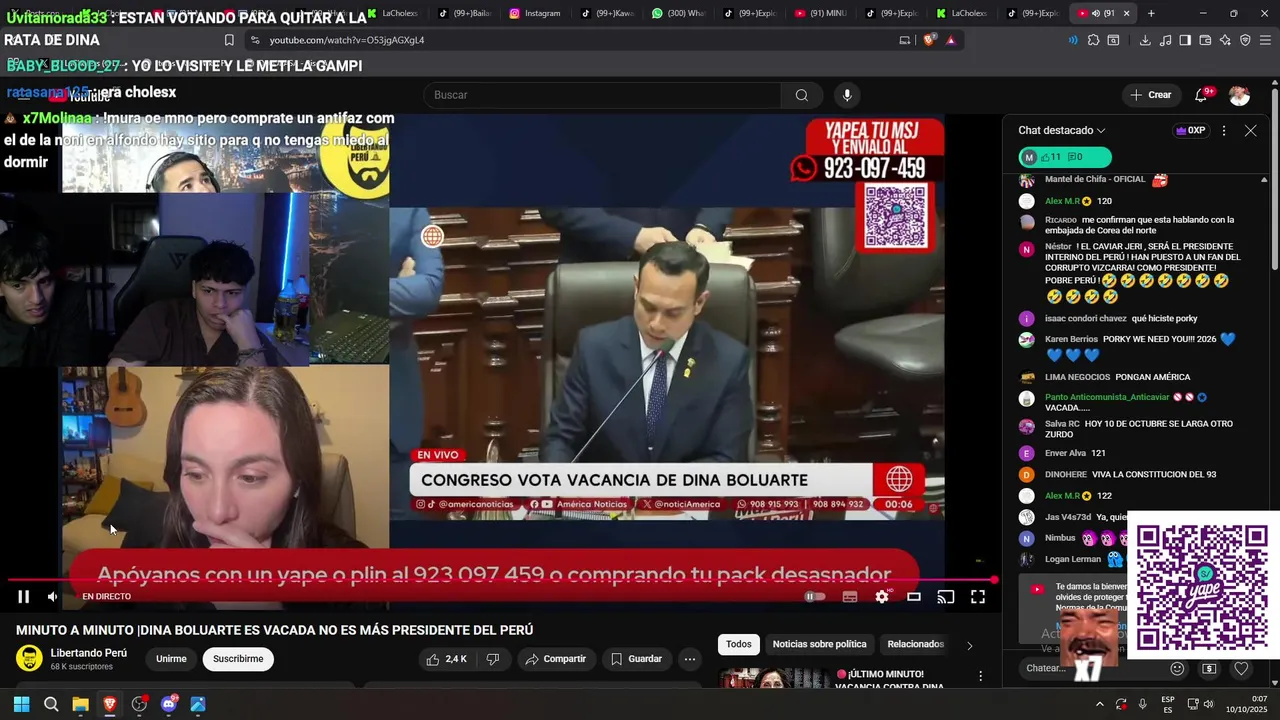
Task: Switch to the Instagram browser tab
Action: [x=535, y=13]
